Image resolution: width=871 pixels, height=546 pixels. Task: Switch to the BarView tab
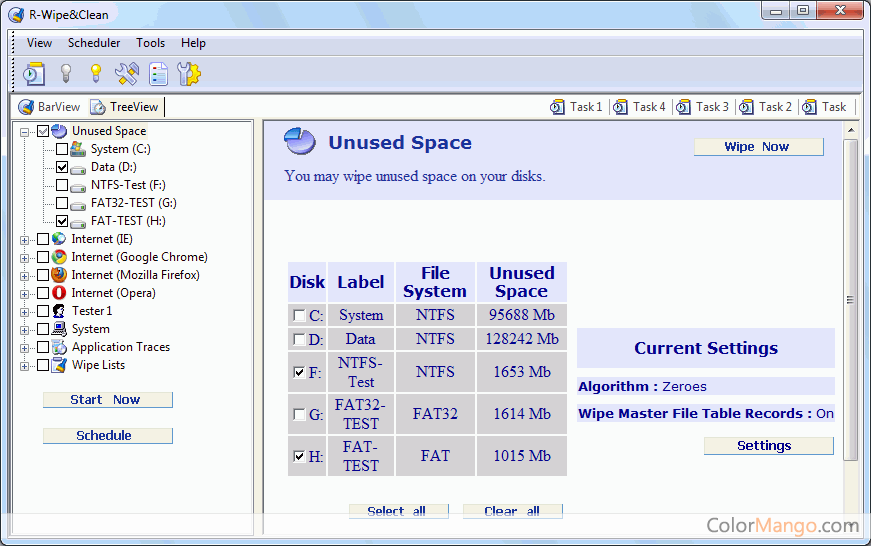pyautogui.click(x=49, y=107)
